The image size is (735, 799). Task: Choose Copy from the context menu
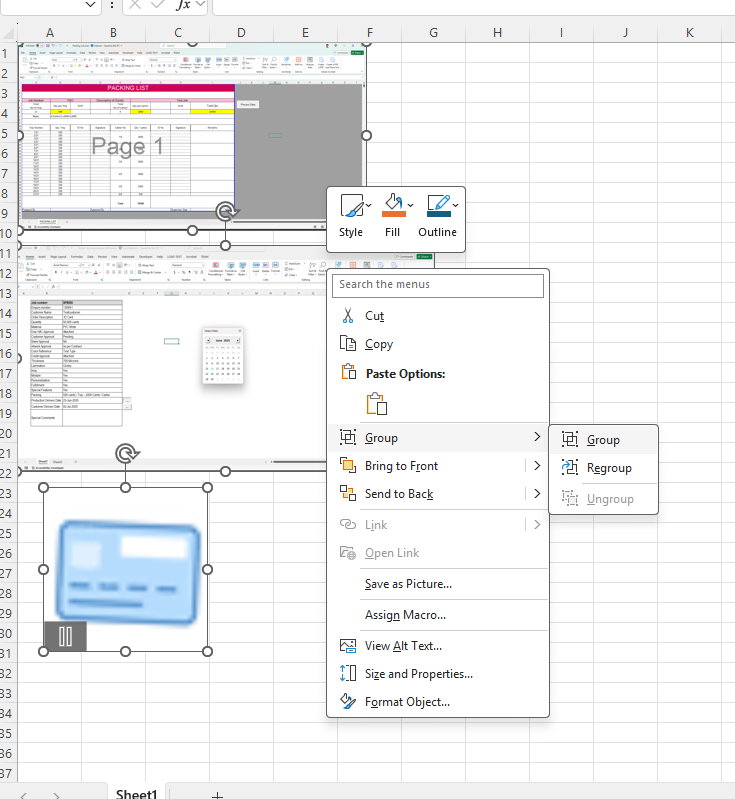coord(438,344)
